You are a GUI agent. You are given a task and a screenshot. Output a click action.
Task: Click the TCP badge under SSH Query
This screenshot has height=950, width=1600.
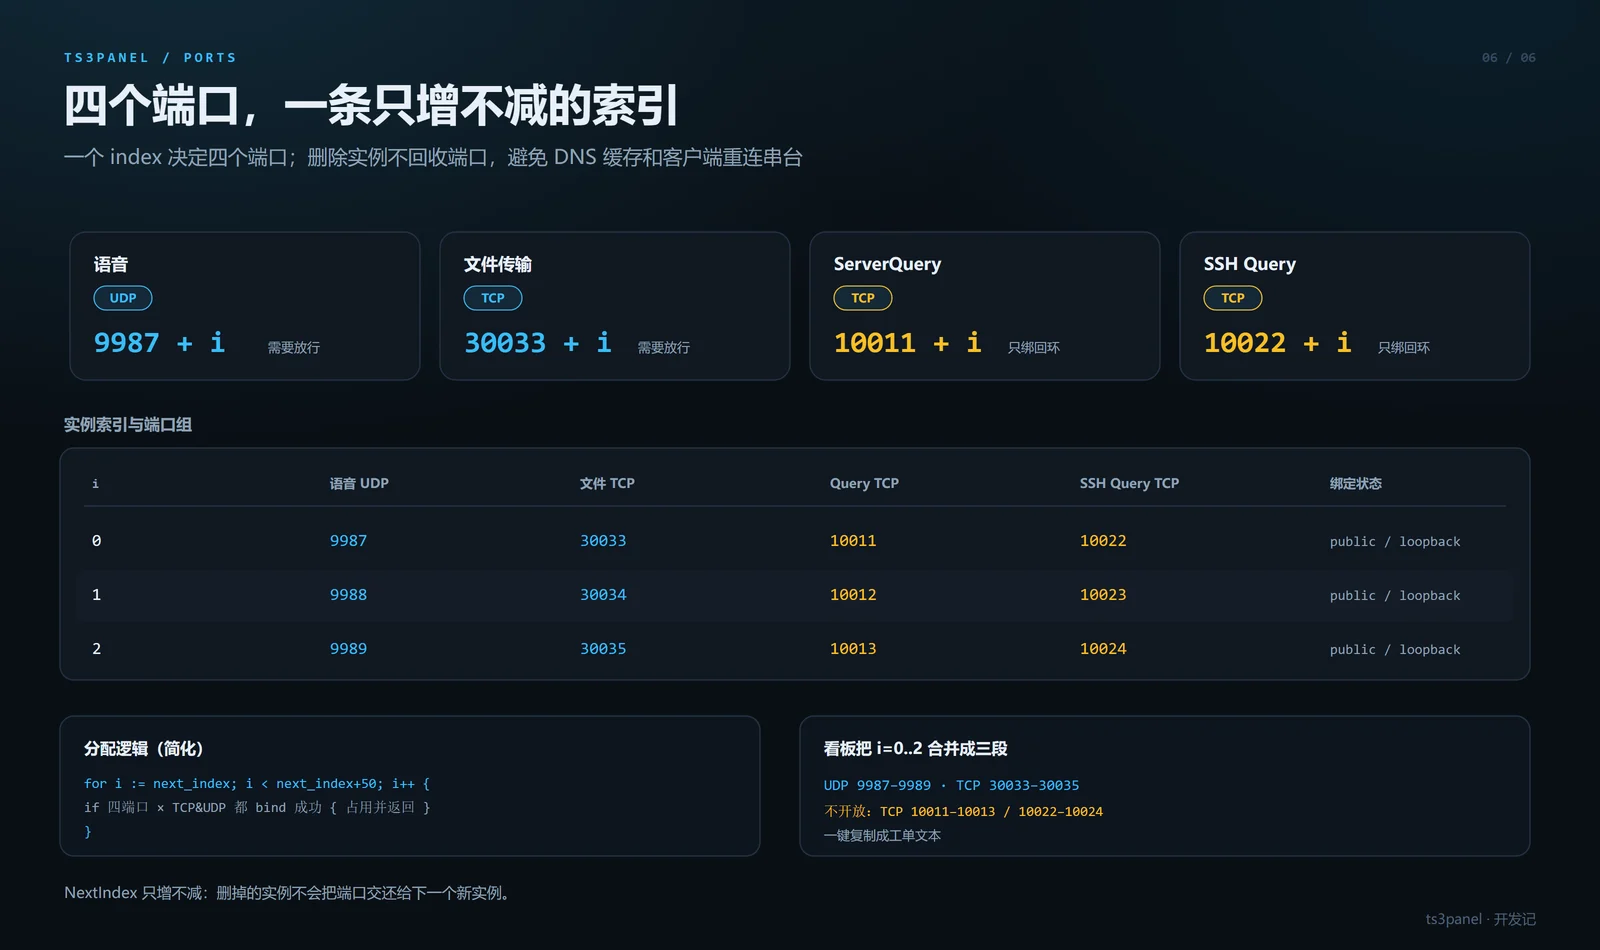[1233, 298]
